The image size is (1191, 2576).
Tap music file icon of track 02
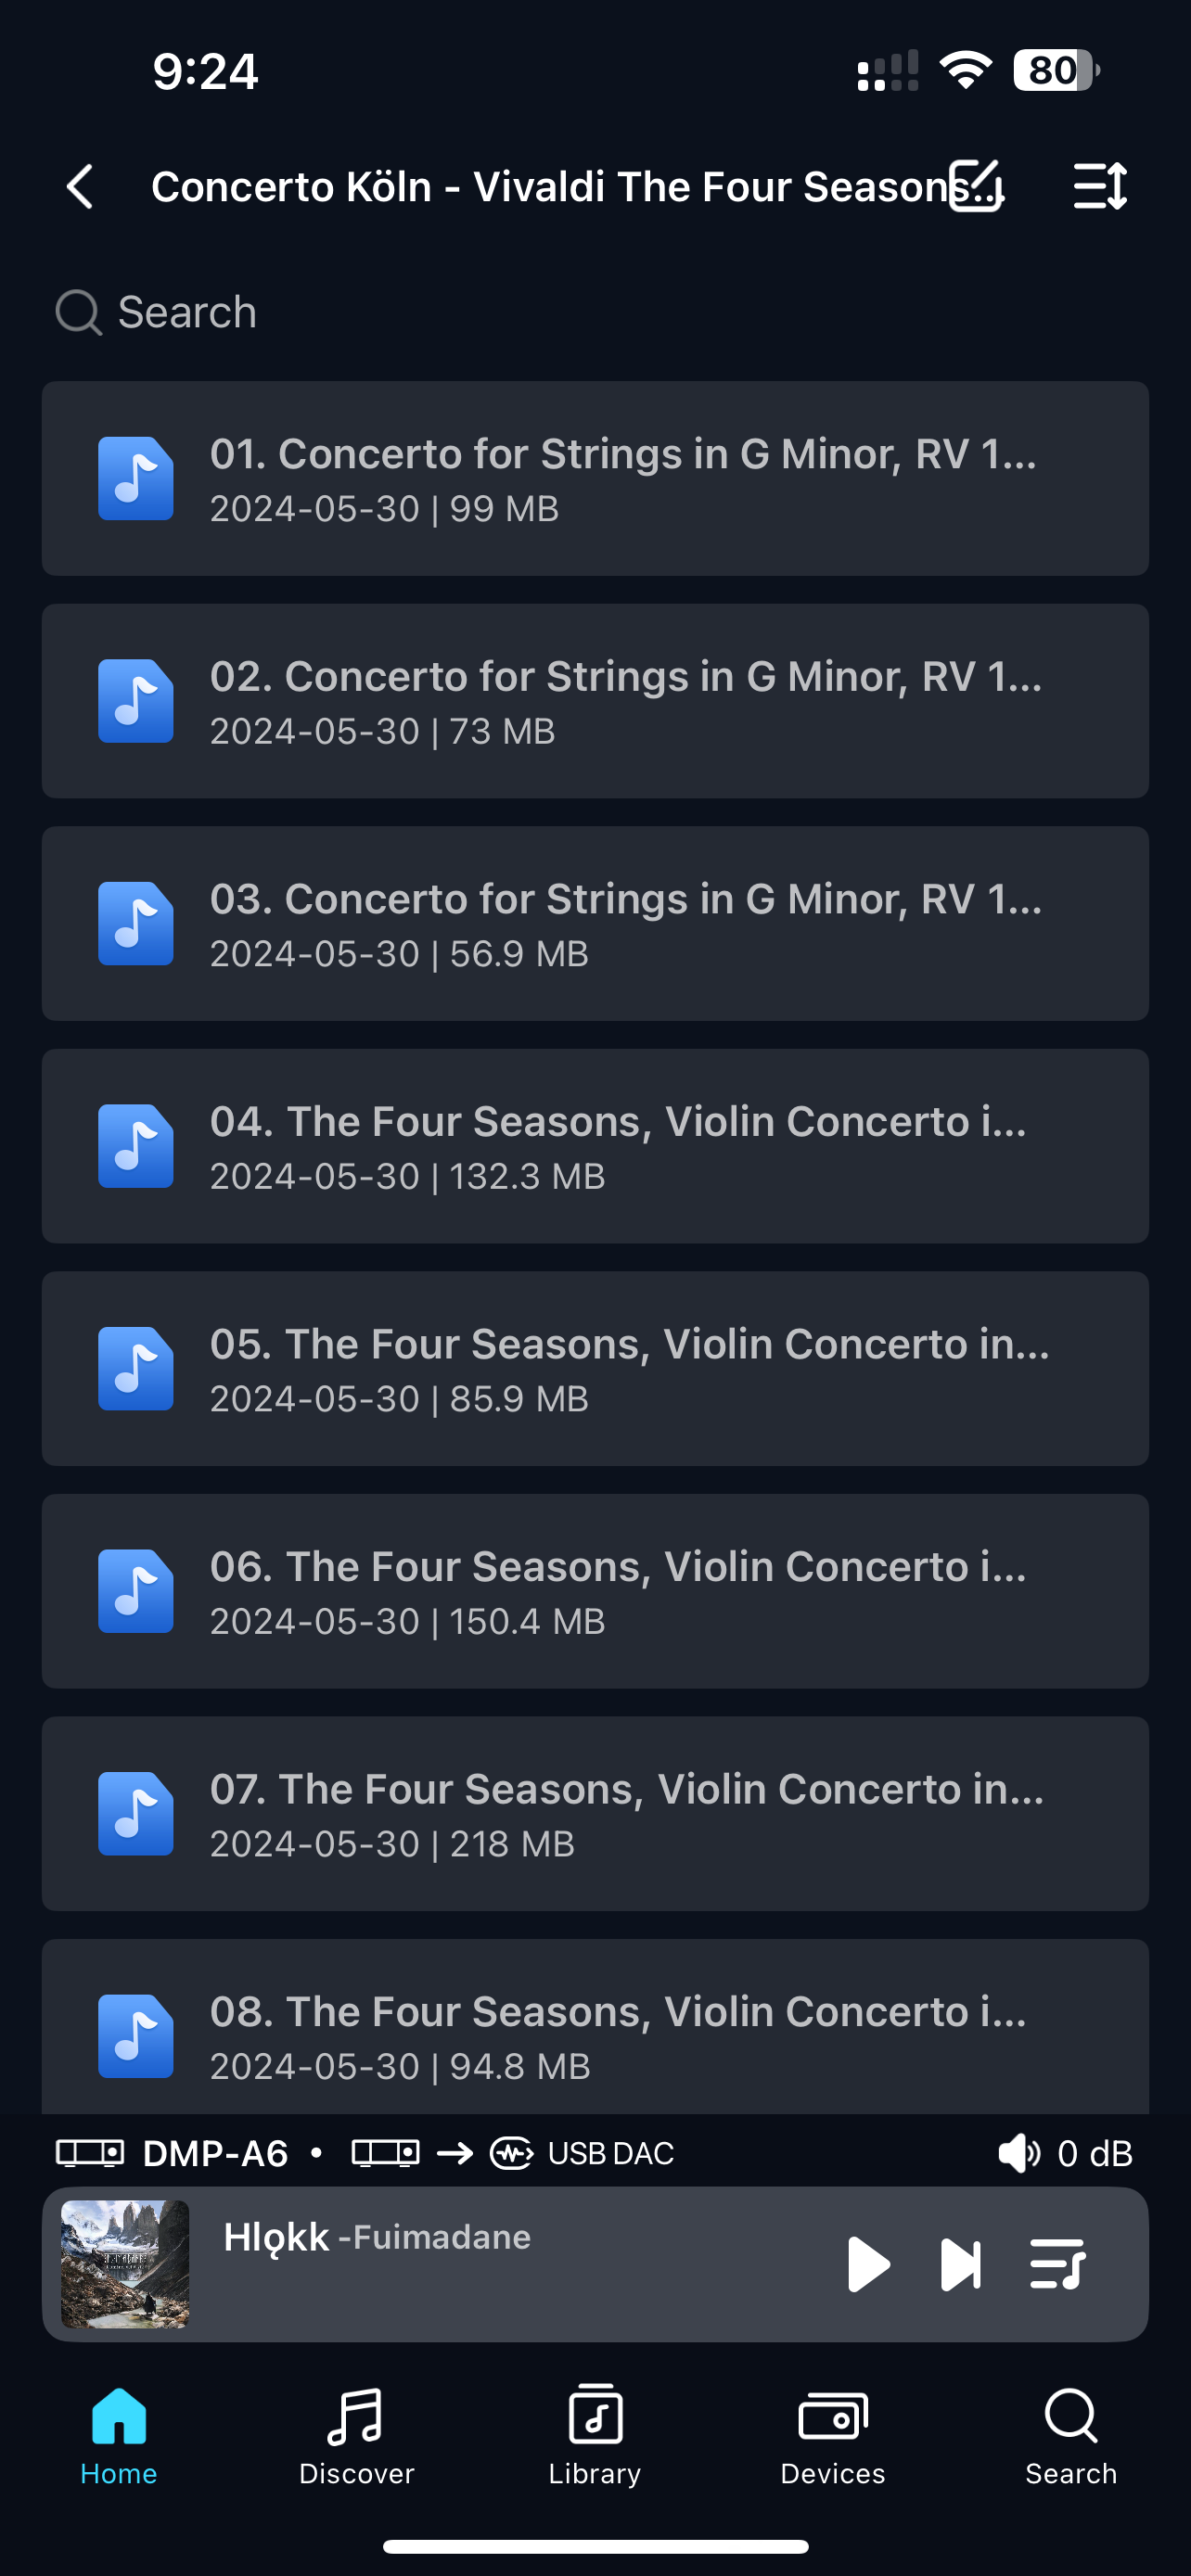136,701
